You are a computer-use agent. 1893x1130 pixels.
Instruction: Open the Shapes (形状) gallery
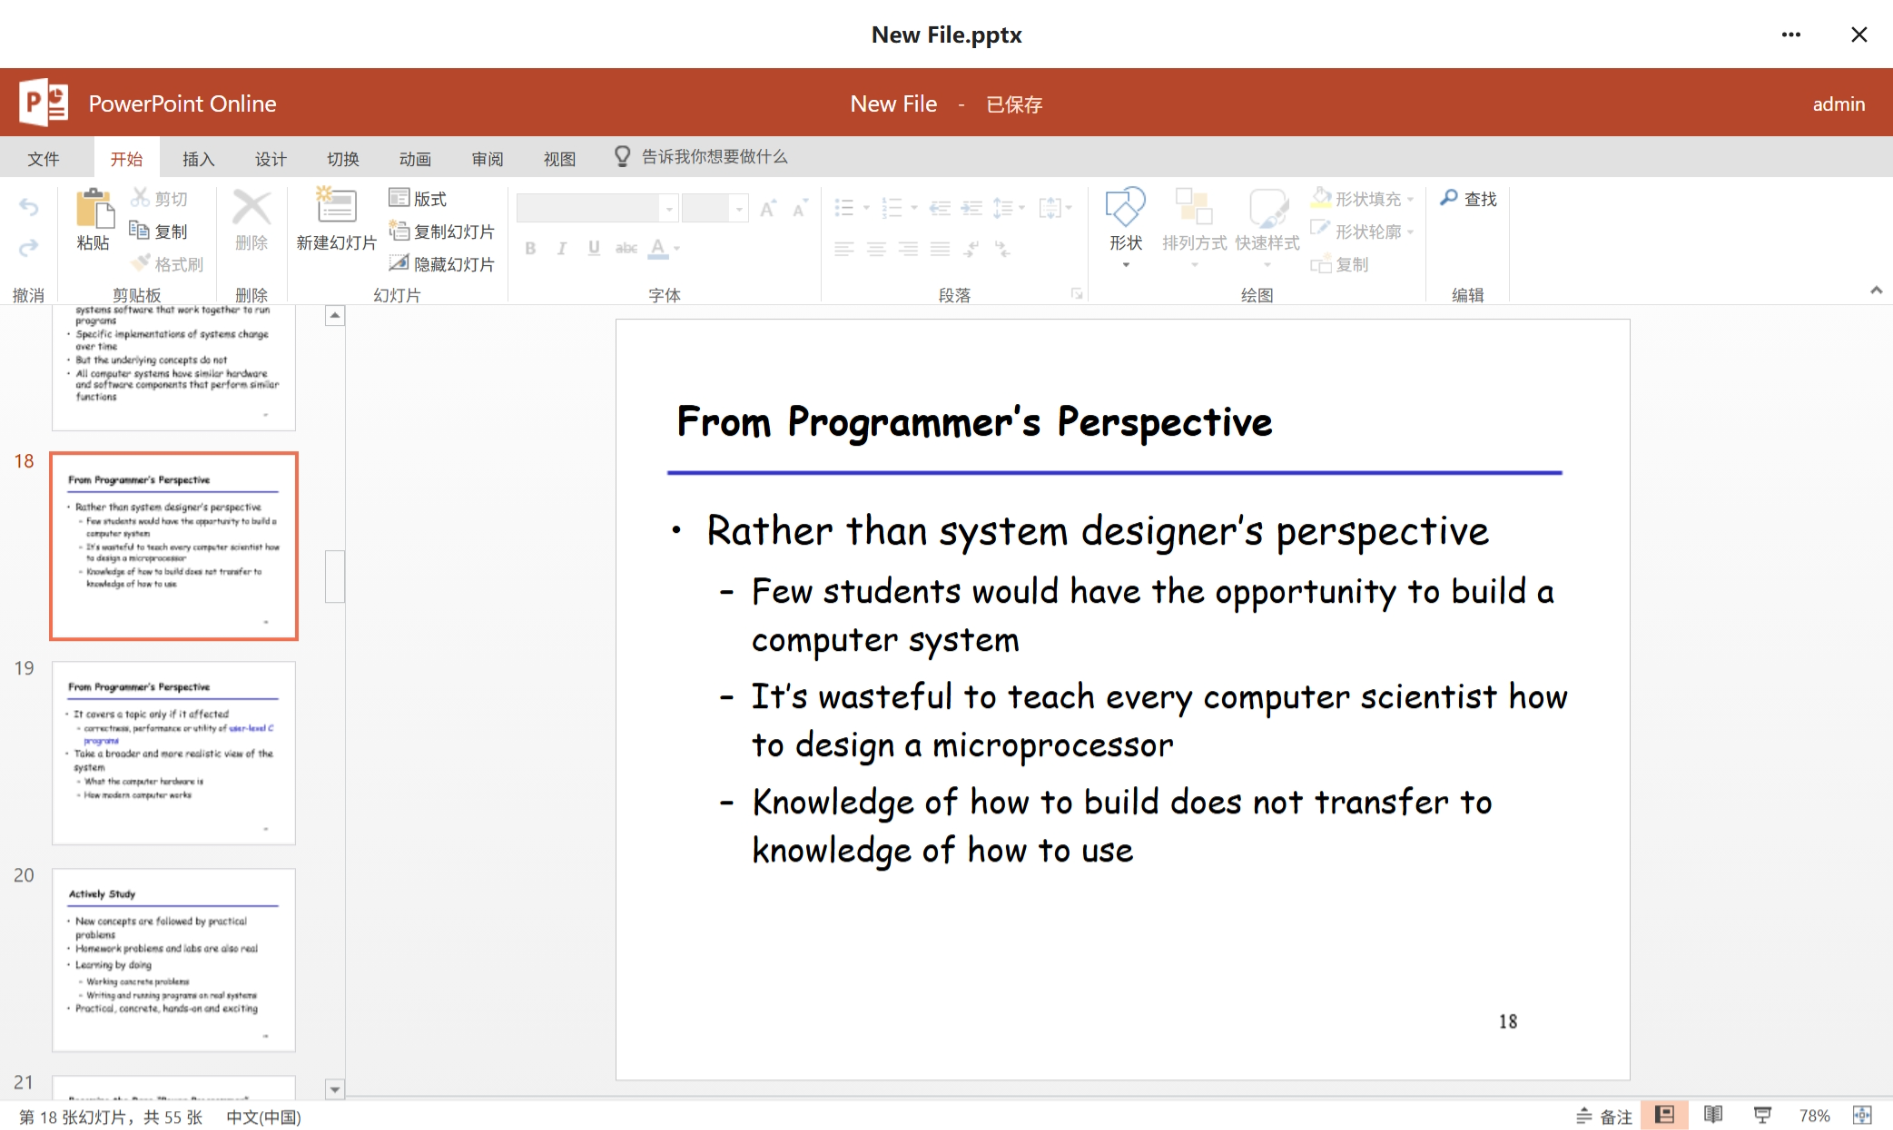point(1125,209)
